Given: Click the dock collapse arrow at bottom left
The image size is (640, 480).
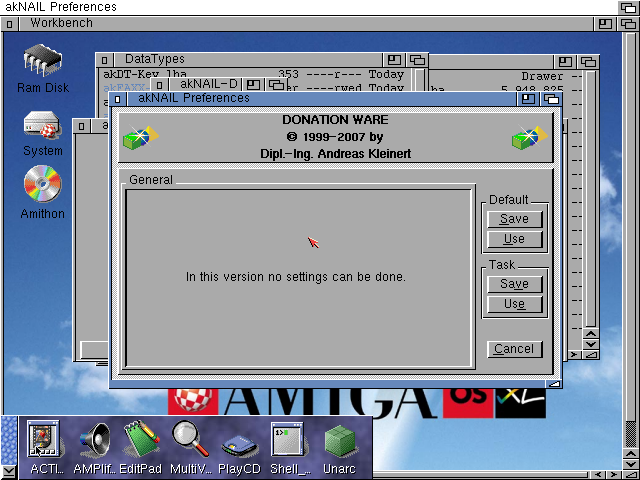Looking at the screenshot, I should 9,472.
